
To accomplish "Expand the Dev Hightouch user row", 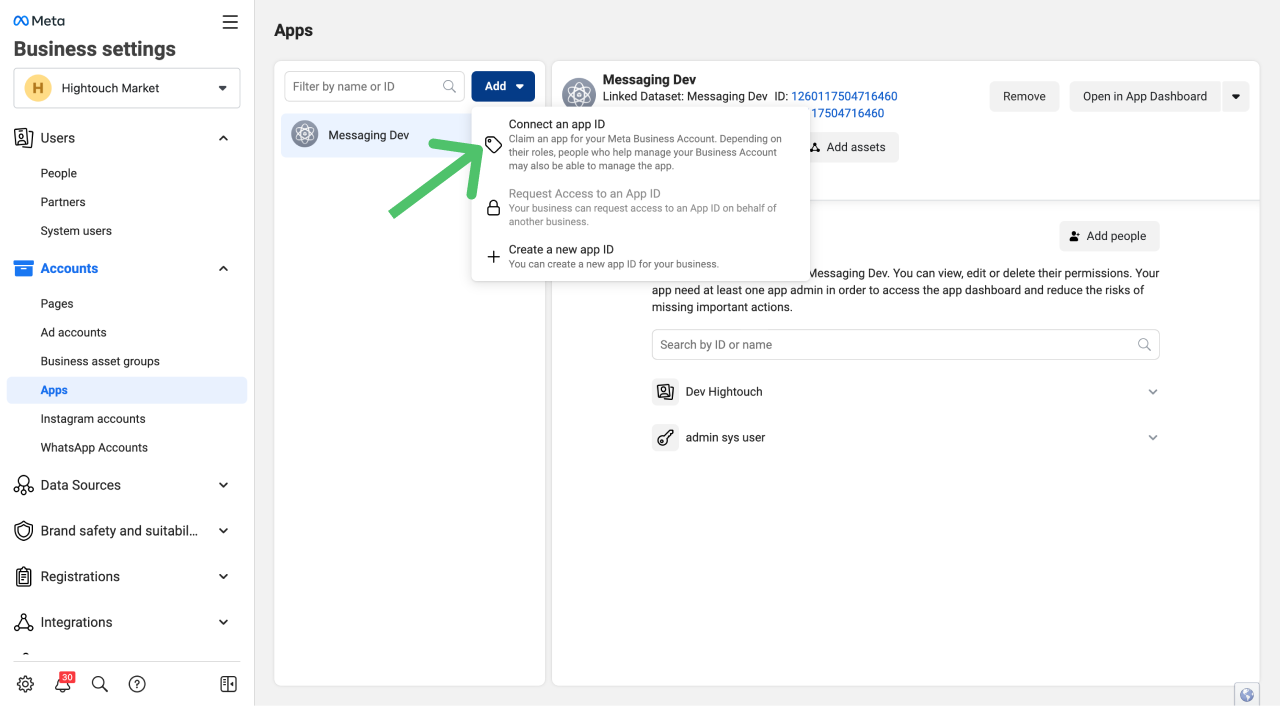I will [x=1152, y=392].
